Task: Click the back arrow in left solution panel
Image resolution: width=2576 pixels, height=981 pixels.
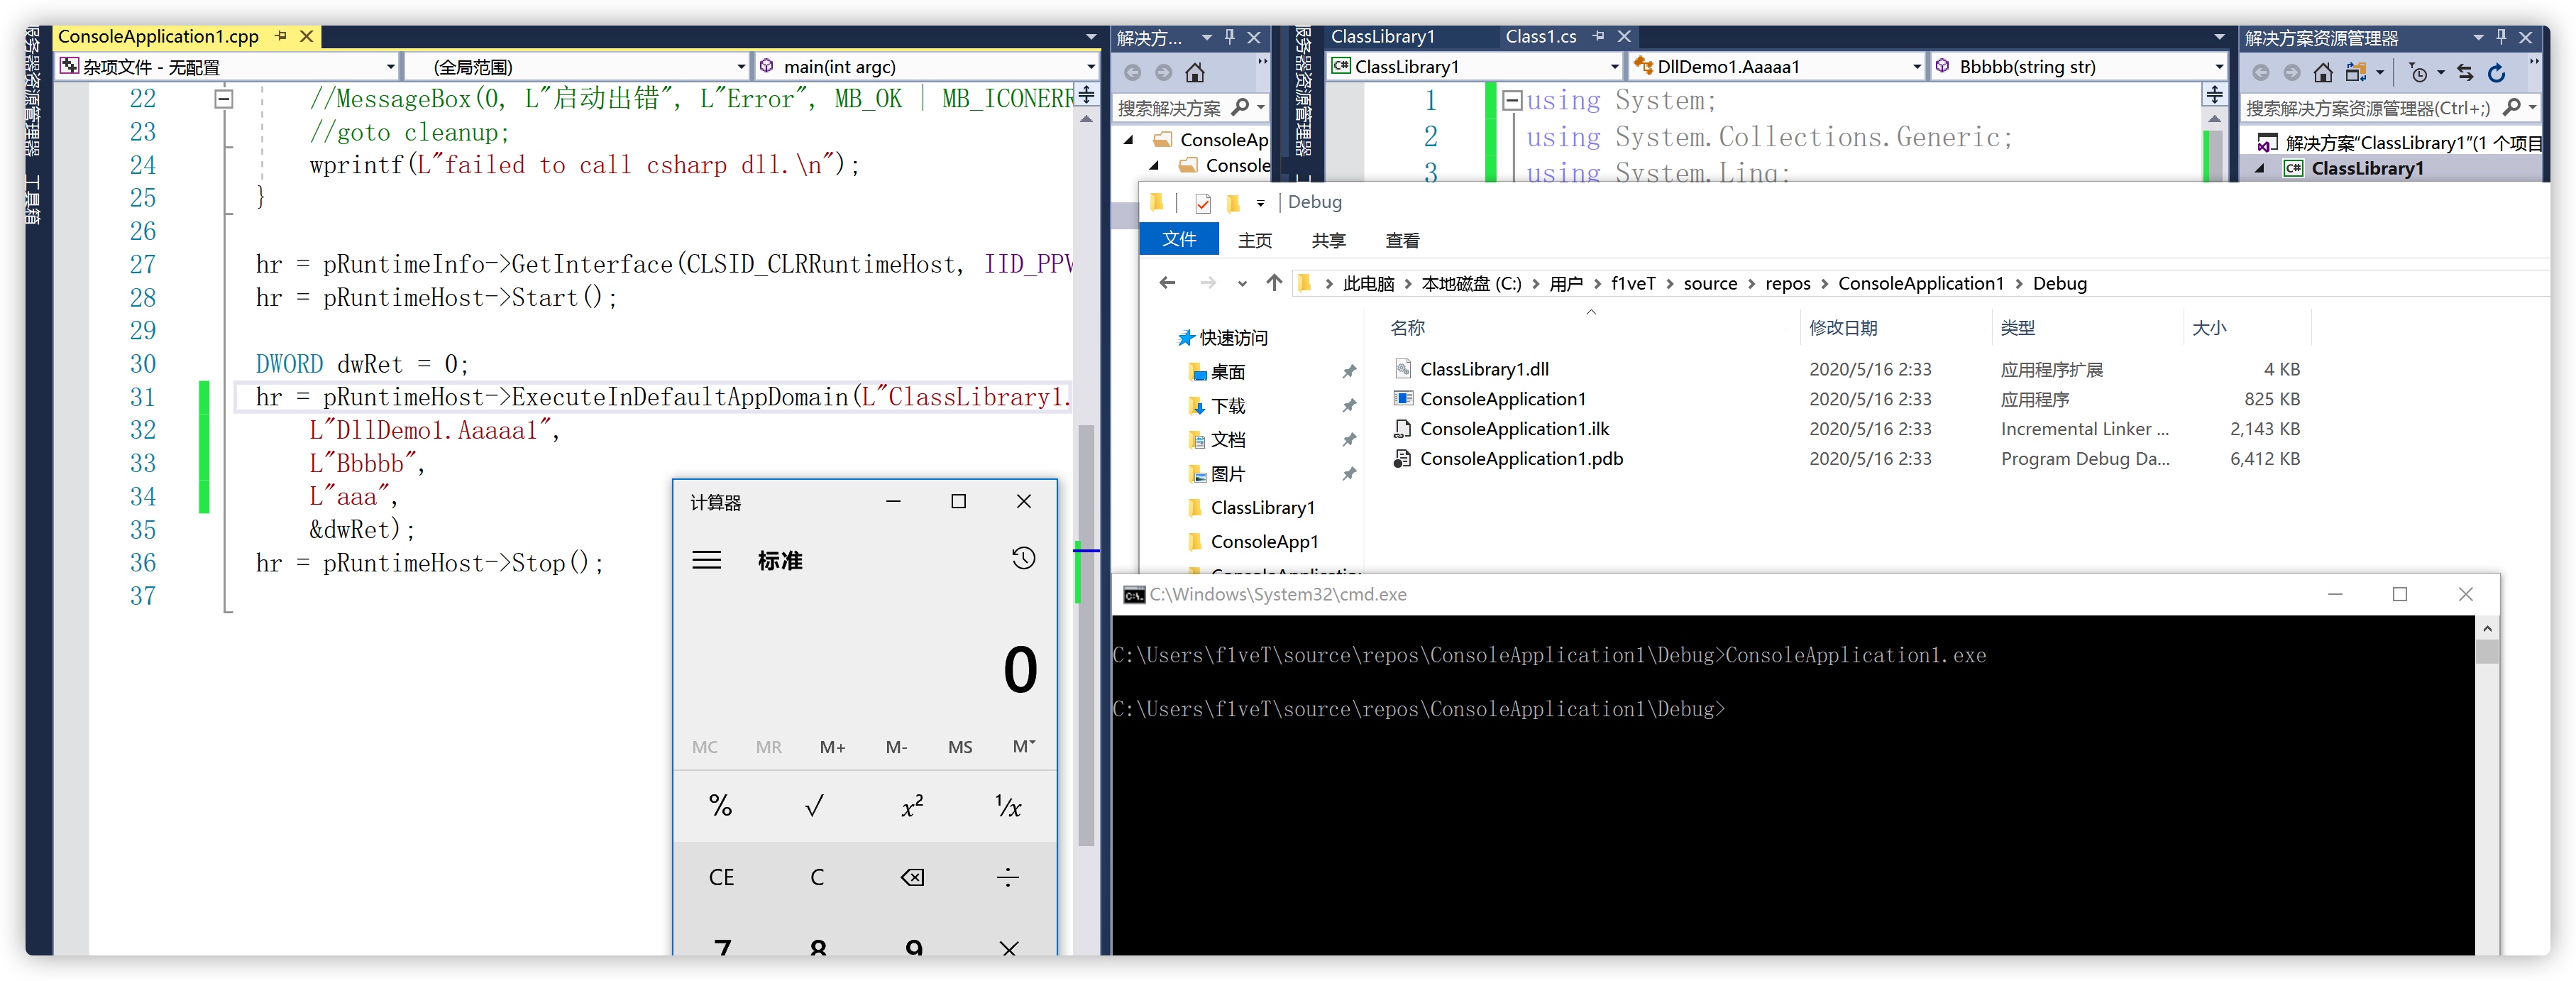Action: 1132,72
